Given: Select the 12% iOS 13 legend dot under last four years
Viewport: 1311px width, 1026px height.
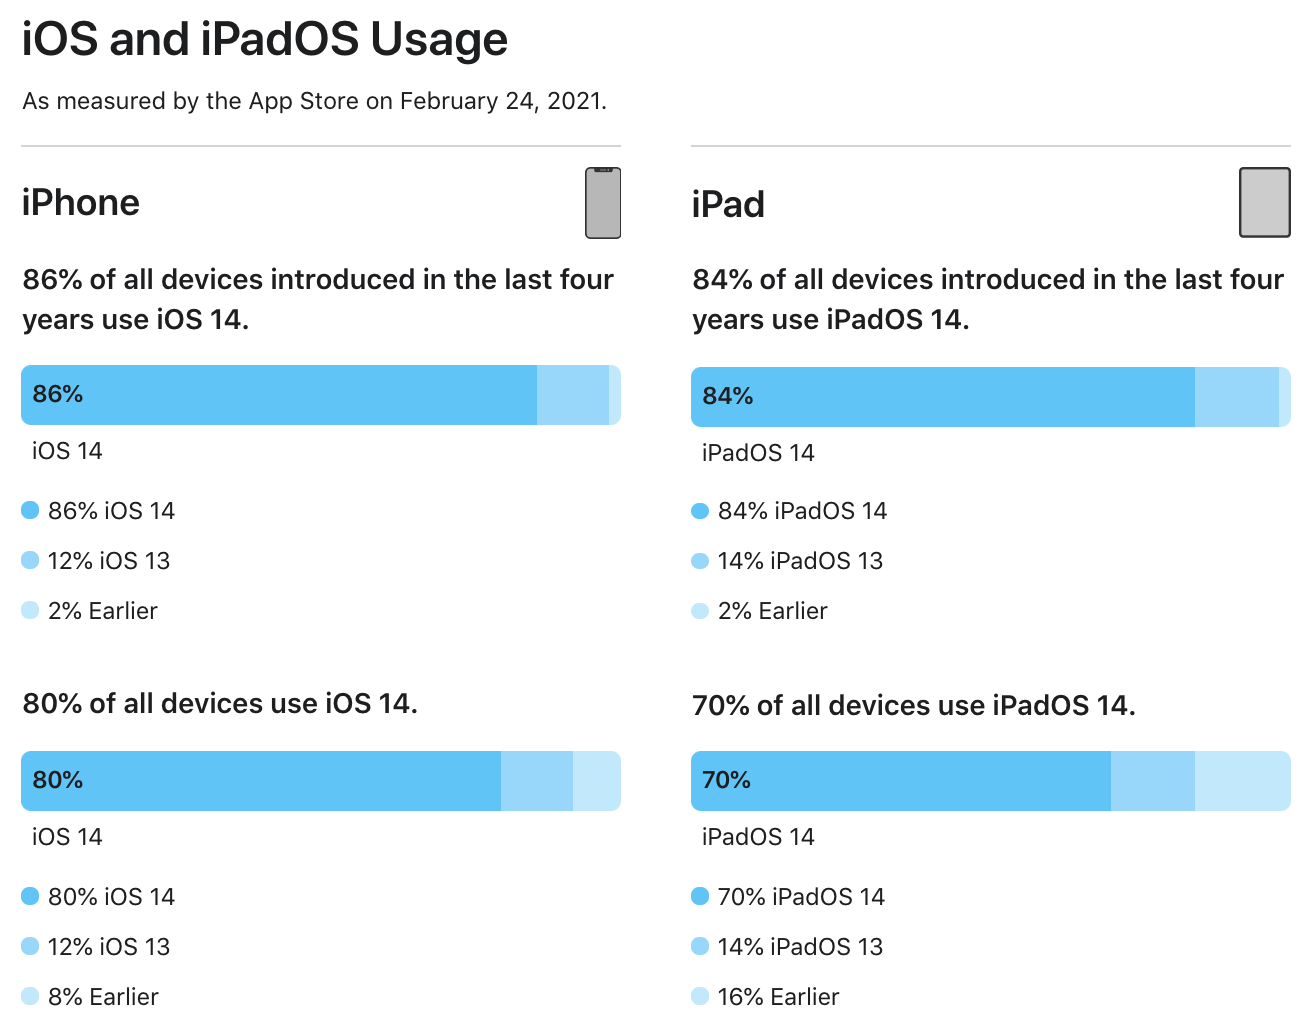Looking at the screenshot, I should [30, 561].
